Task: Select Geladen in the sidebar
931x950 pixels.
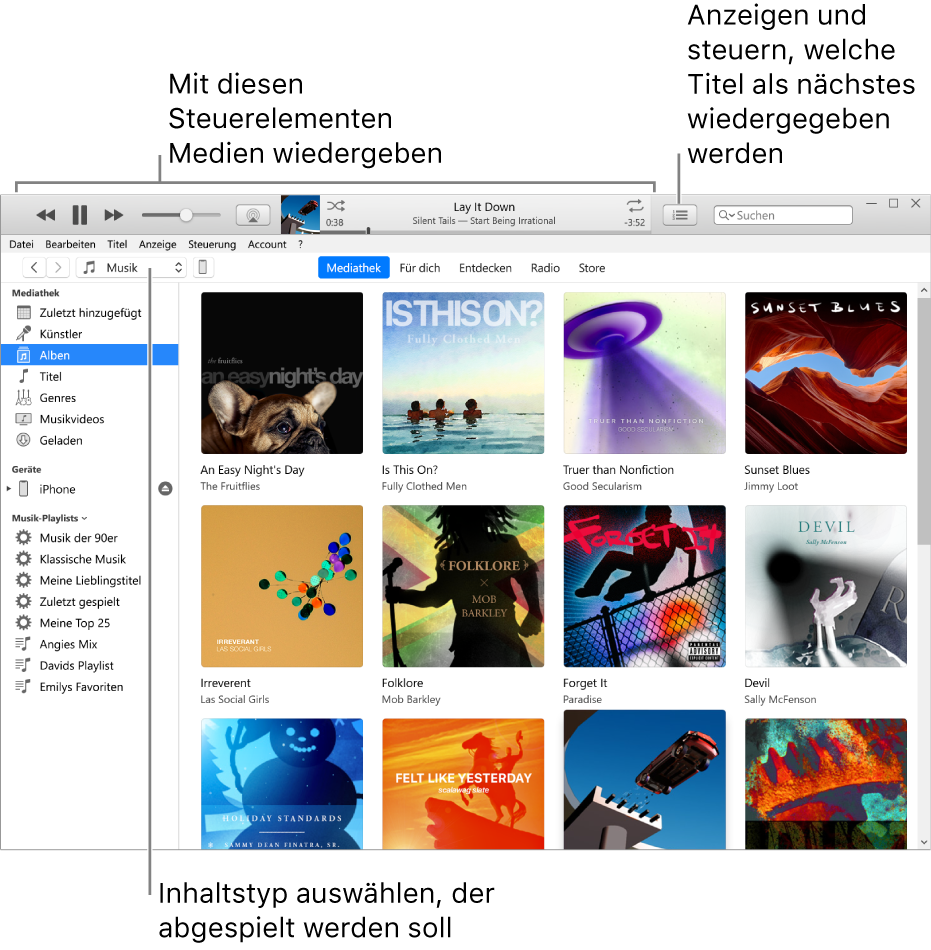Action: pos(90,440)
